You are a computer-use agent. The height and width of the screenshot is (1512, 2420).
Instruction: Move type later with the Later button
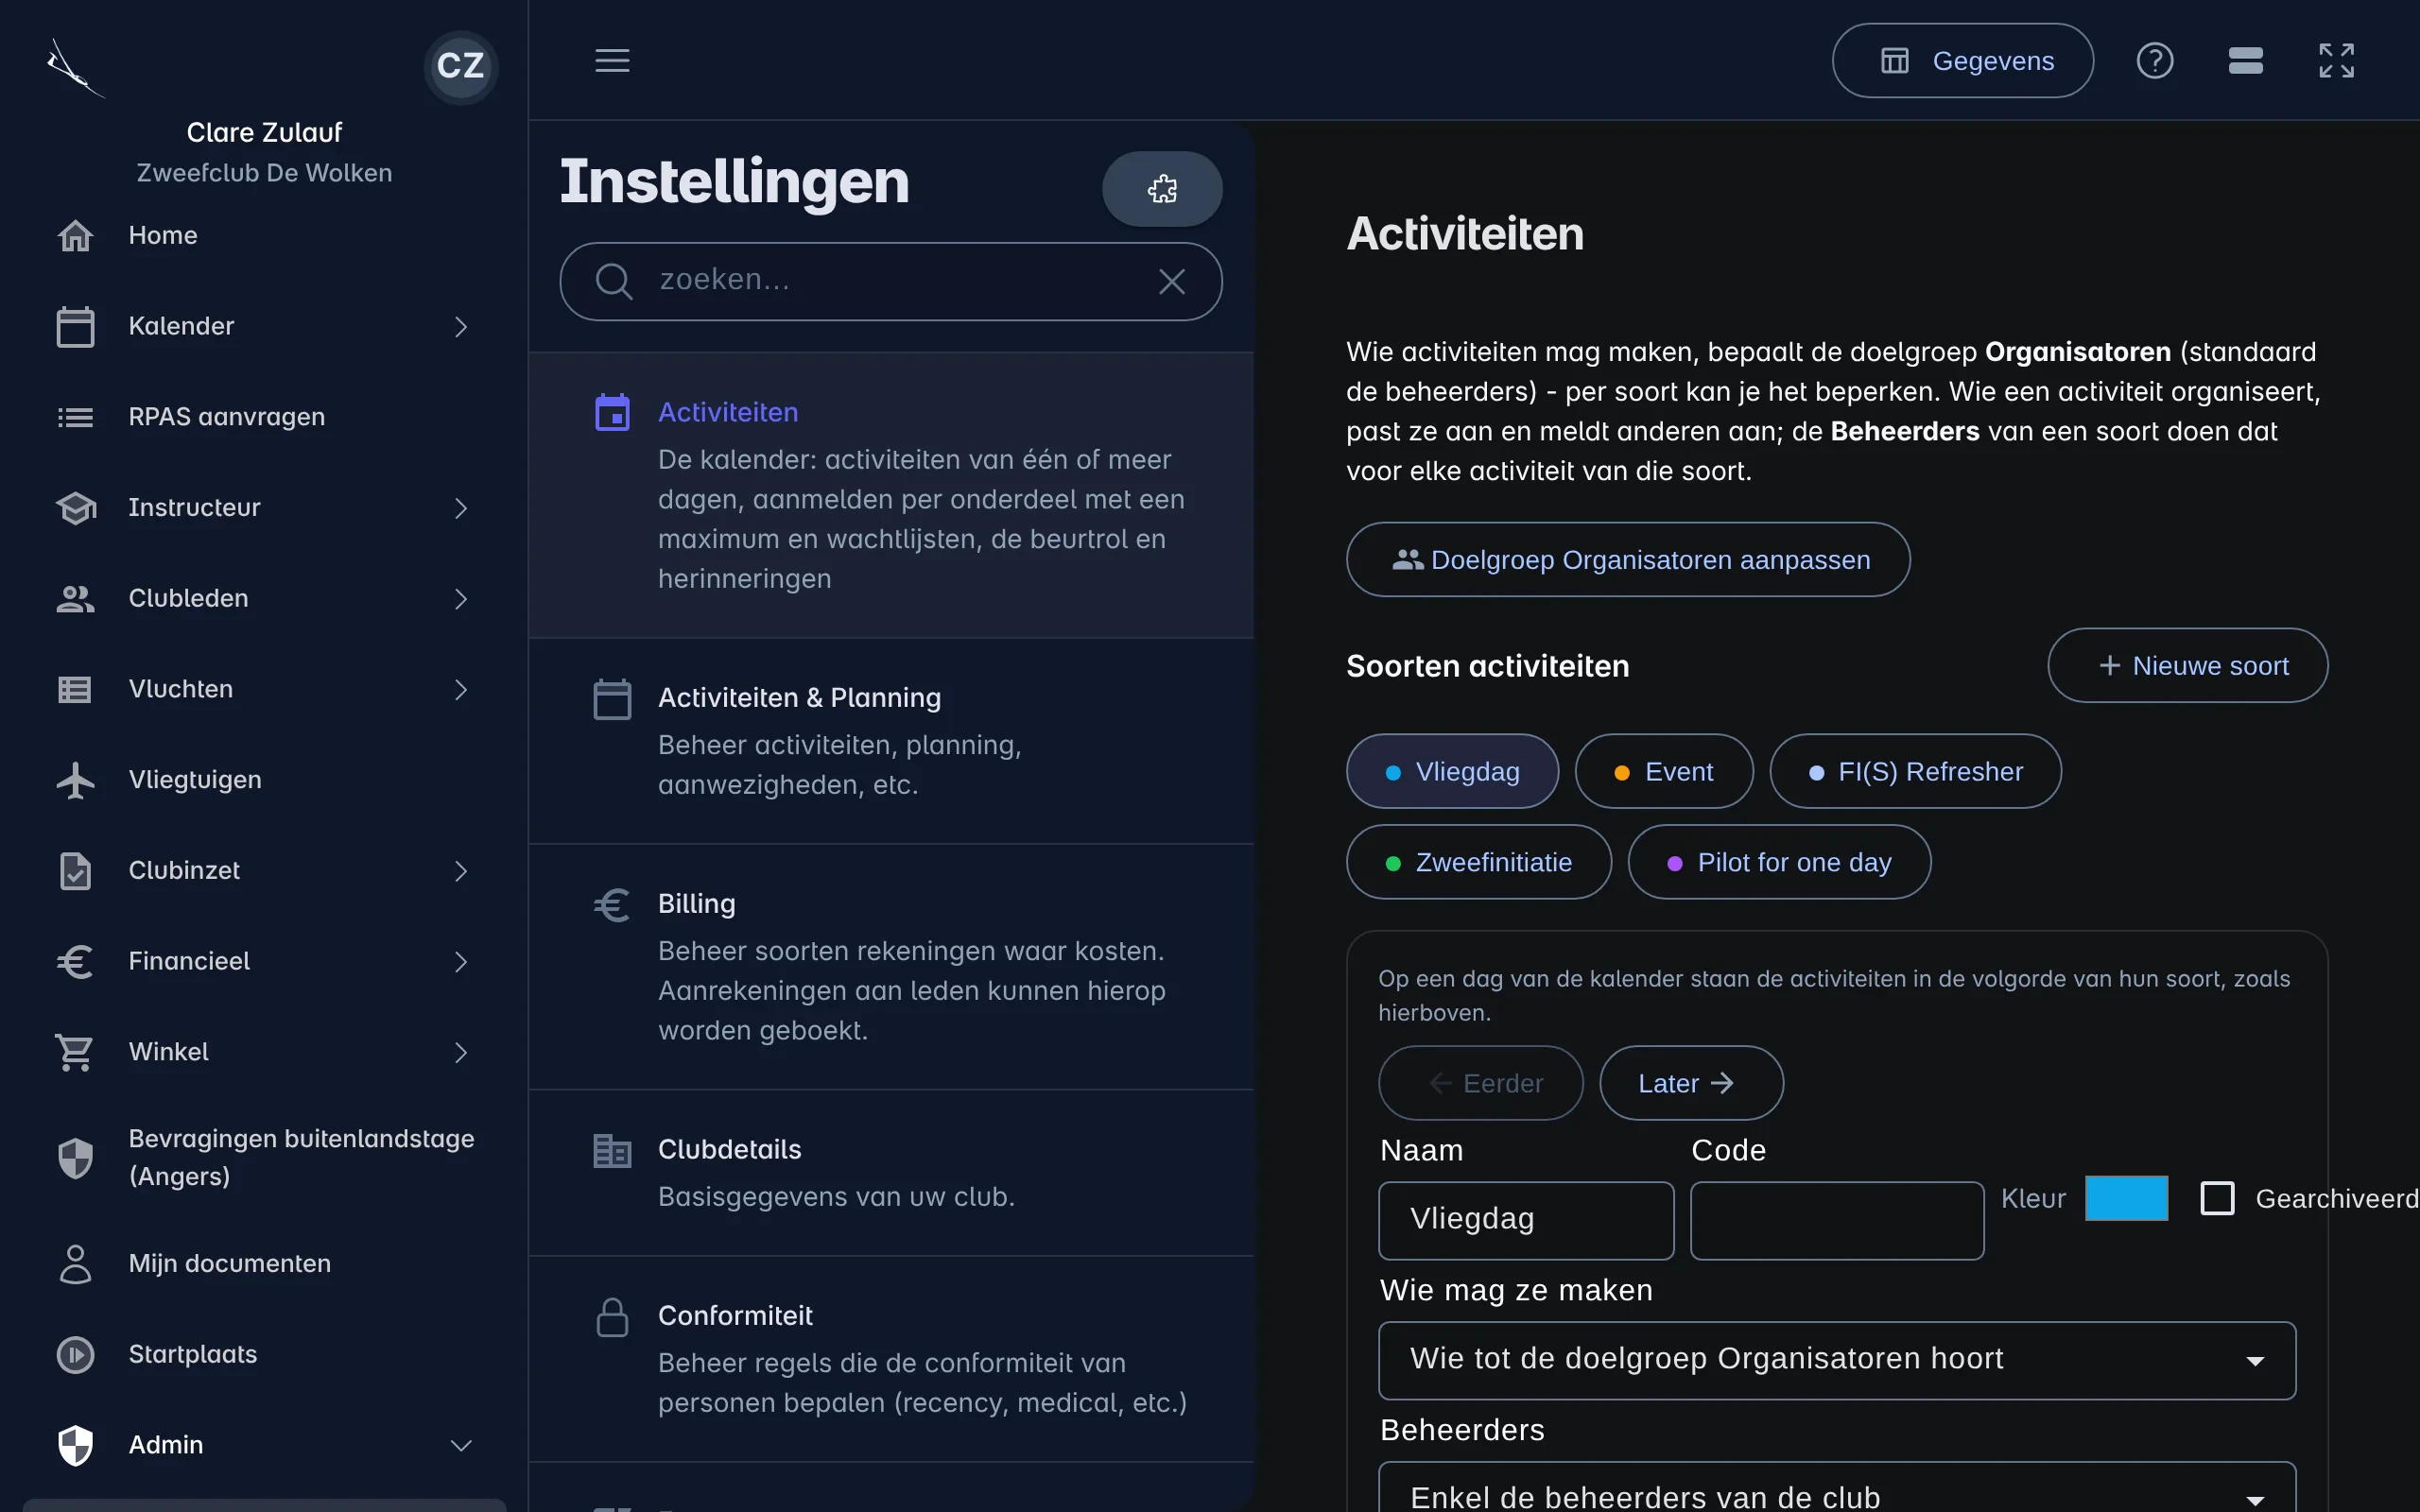click(1691, 1083)
